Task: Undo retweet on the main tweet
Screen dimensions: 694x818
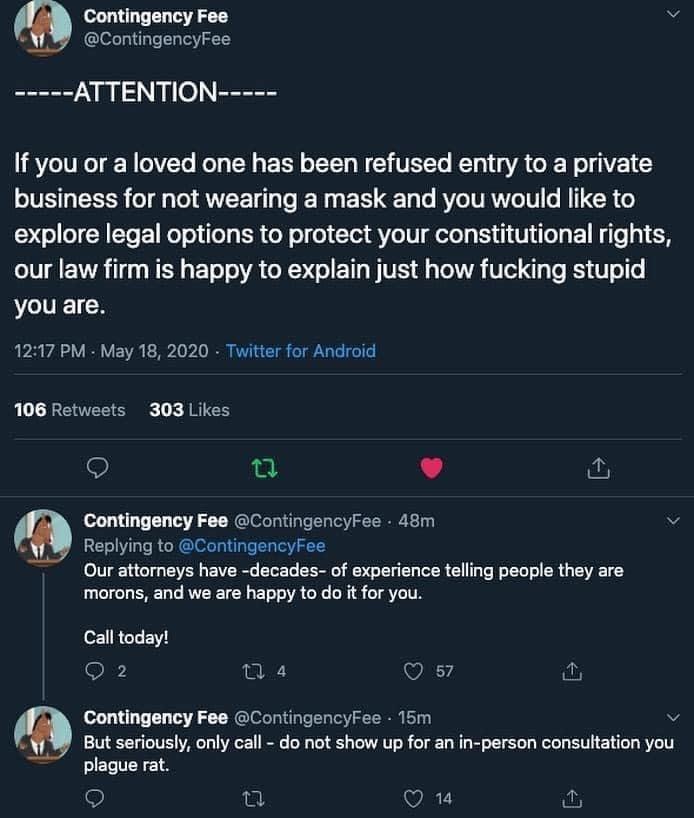Action: pos(264,467)
